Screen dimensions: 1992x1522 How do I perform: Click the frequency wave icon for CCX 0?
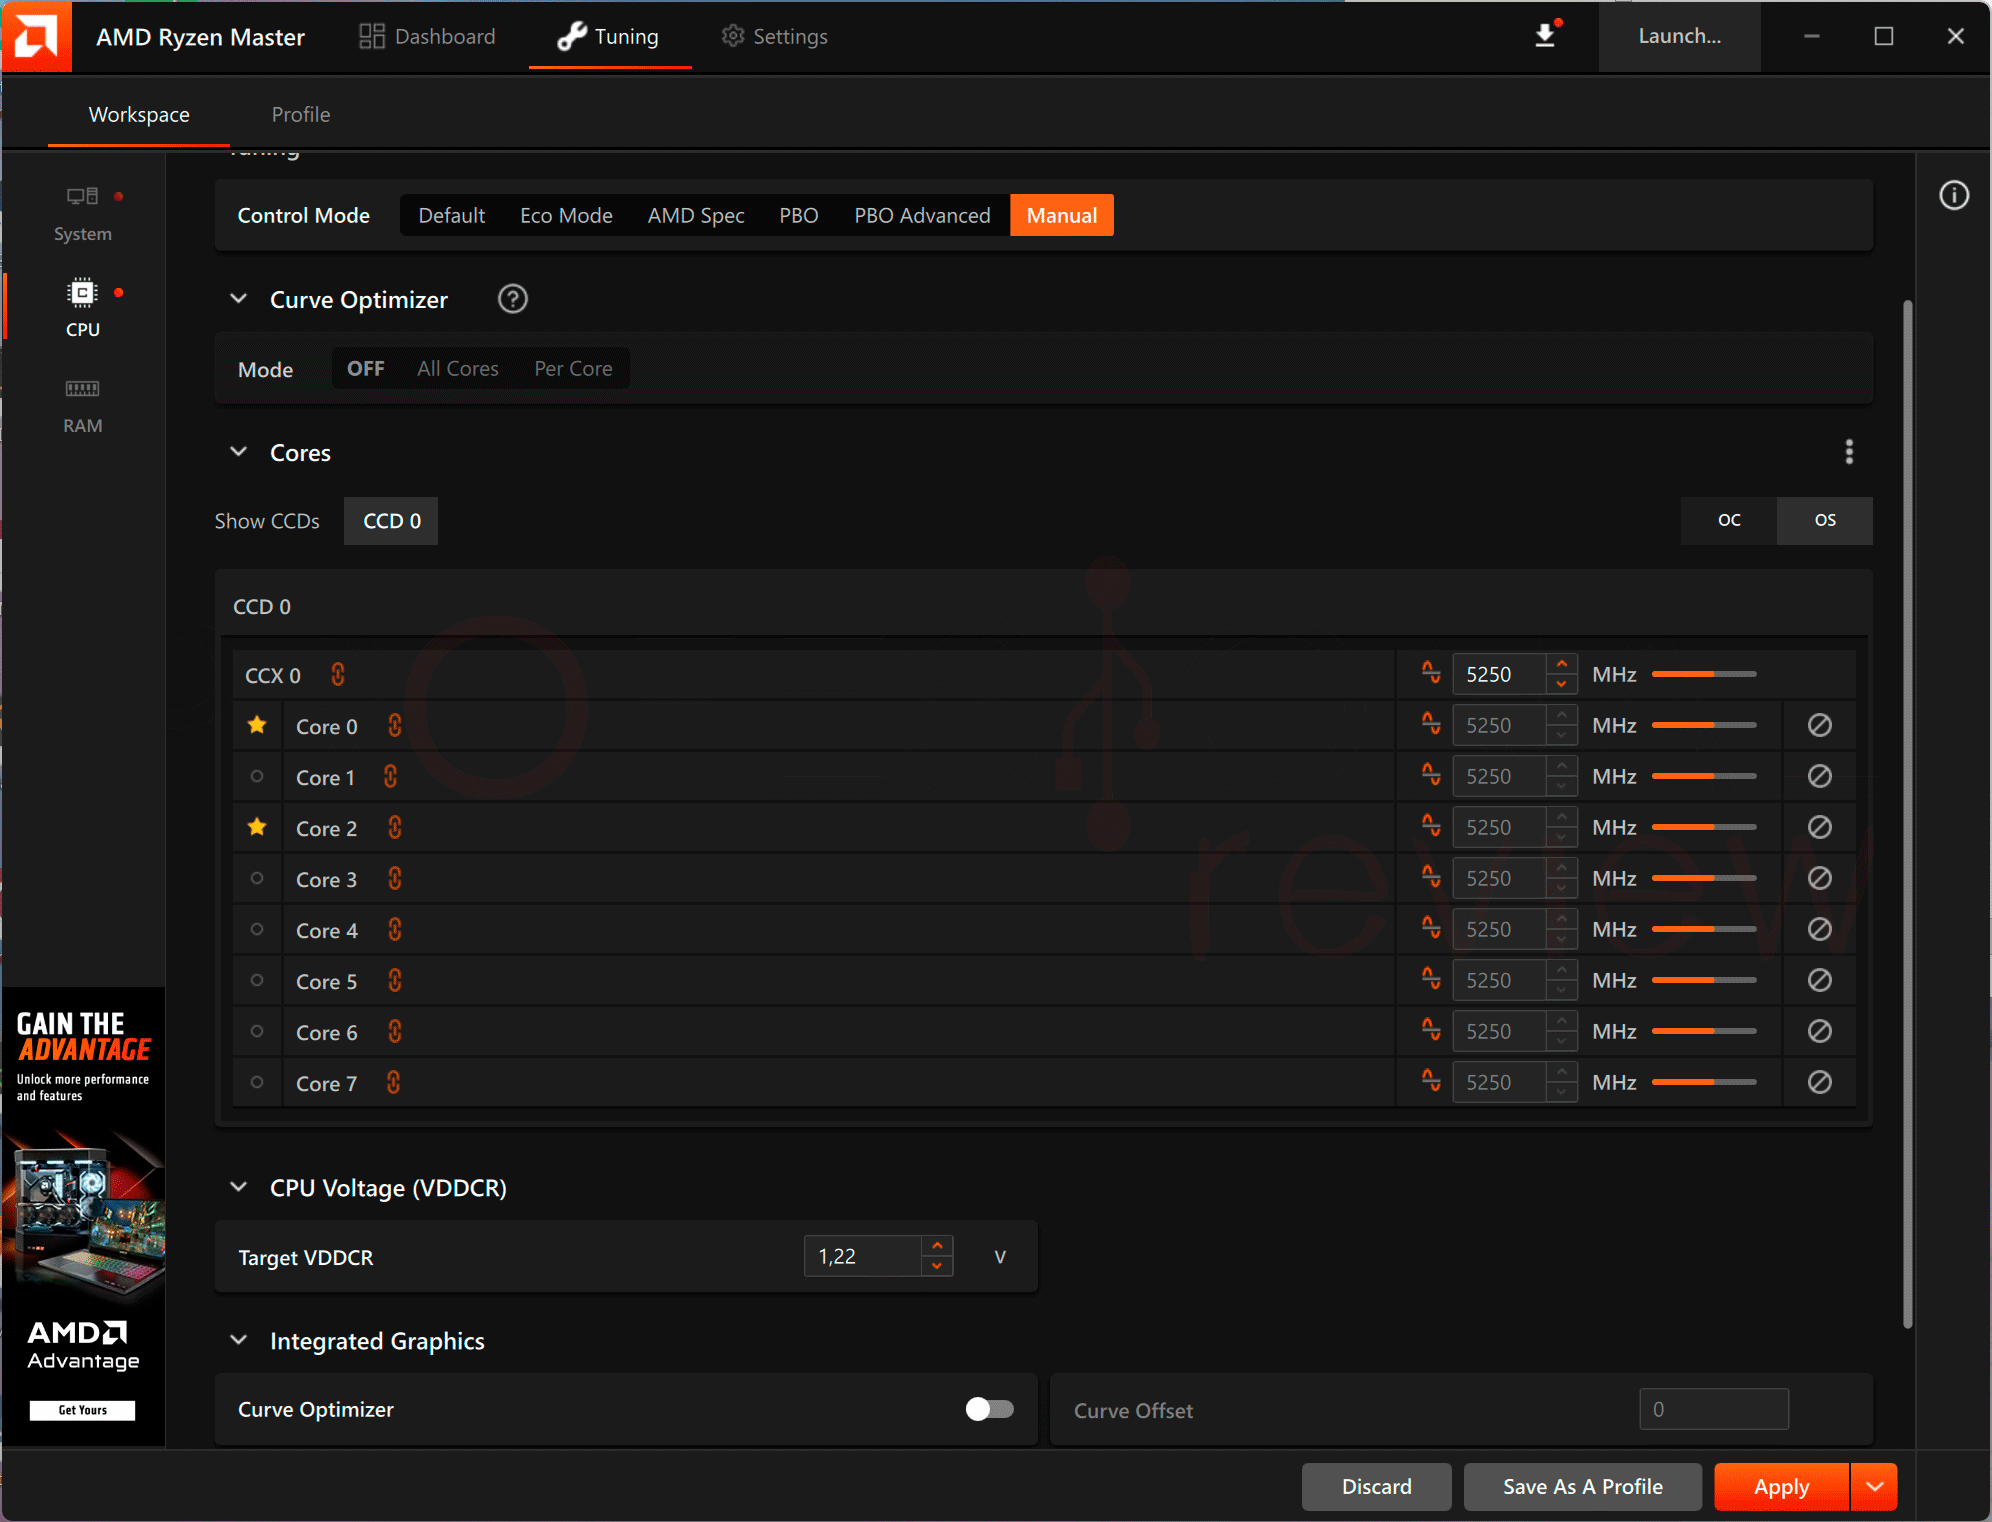point(1431,673)
